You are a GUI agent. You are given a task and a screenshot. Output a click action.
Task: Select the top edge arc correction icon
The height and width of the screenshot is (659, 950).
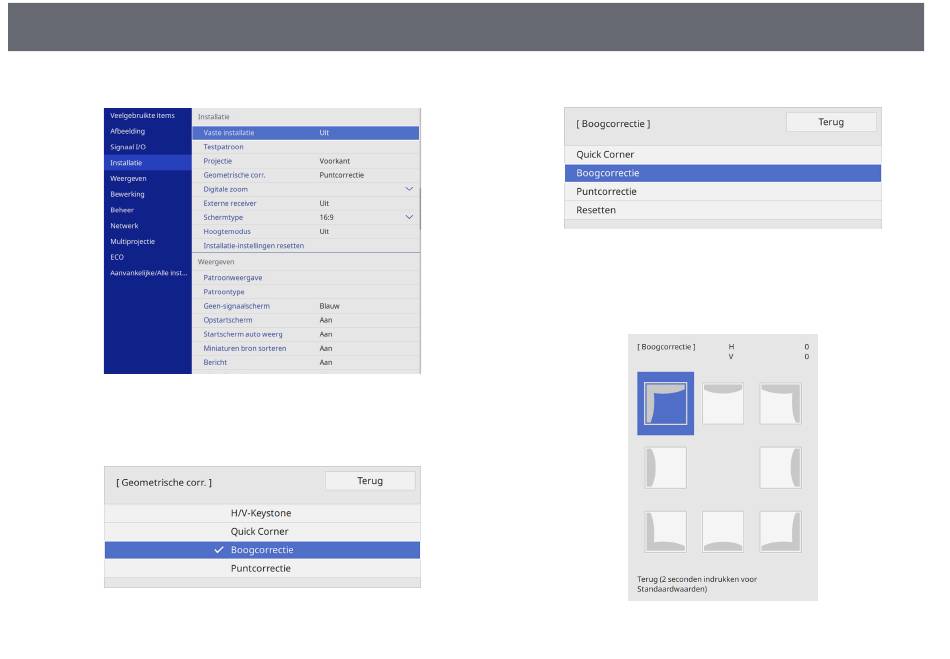click(723, 403)
